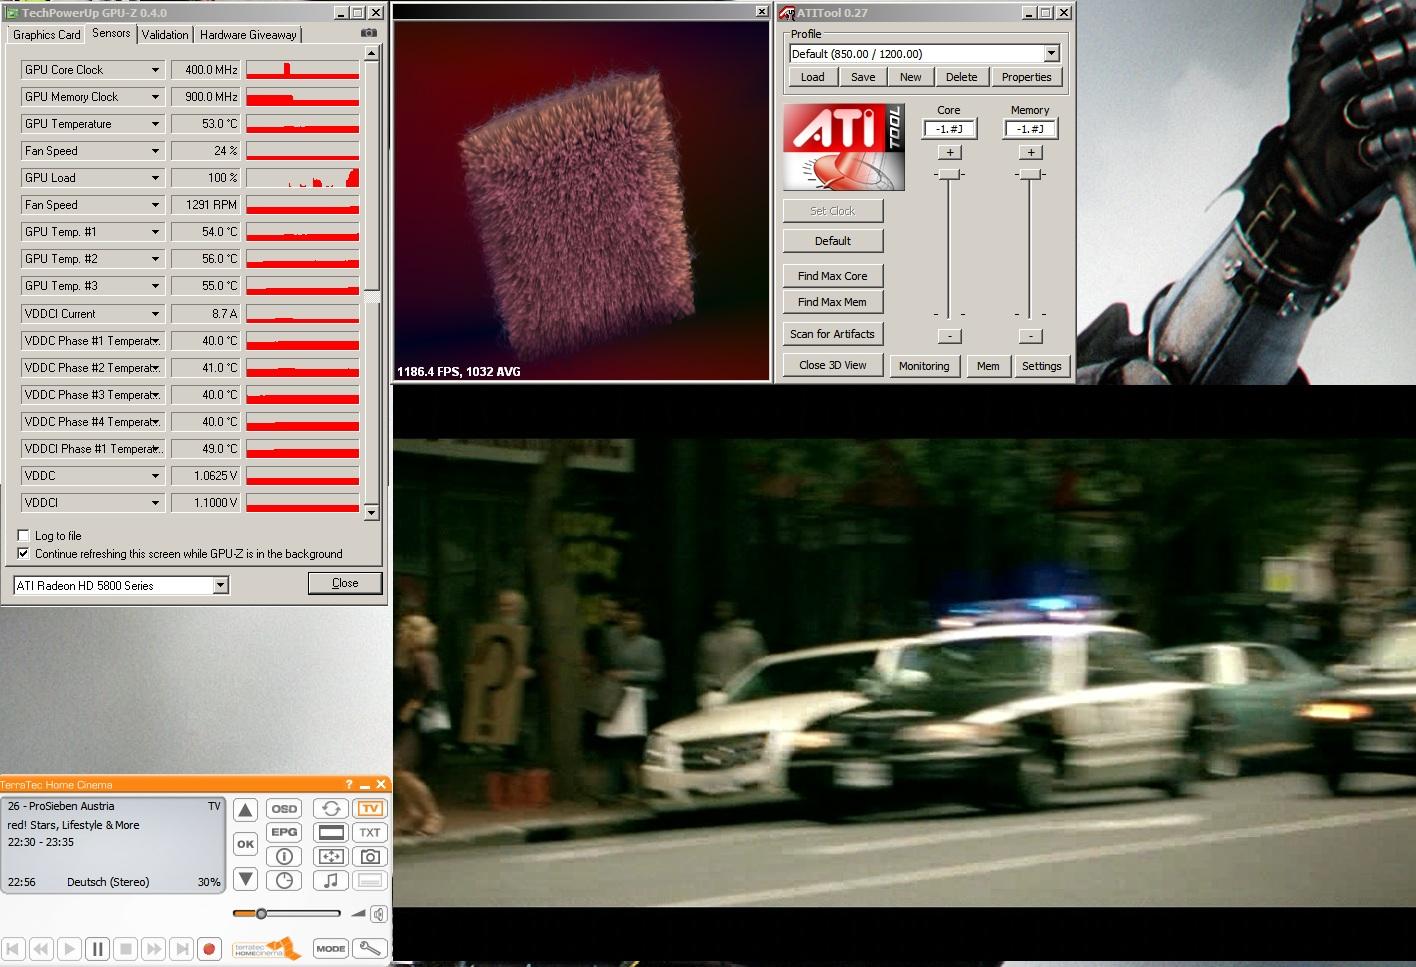The height and width of the screenshot is (967, 1416).
Task: Click the GPU-Z screenshot camera icon
Action: coord(368,33)
